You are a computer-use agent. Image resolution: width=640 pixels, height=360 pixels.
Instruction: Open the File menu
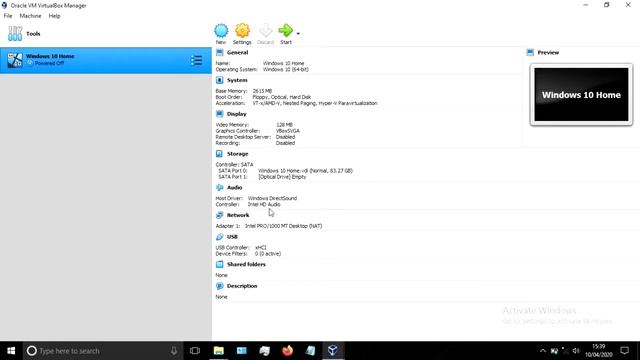(x=8, y=16)
